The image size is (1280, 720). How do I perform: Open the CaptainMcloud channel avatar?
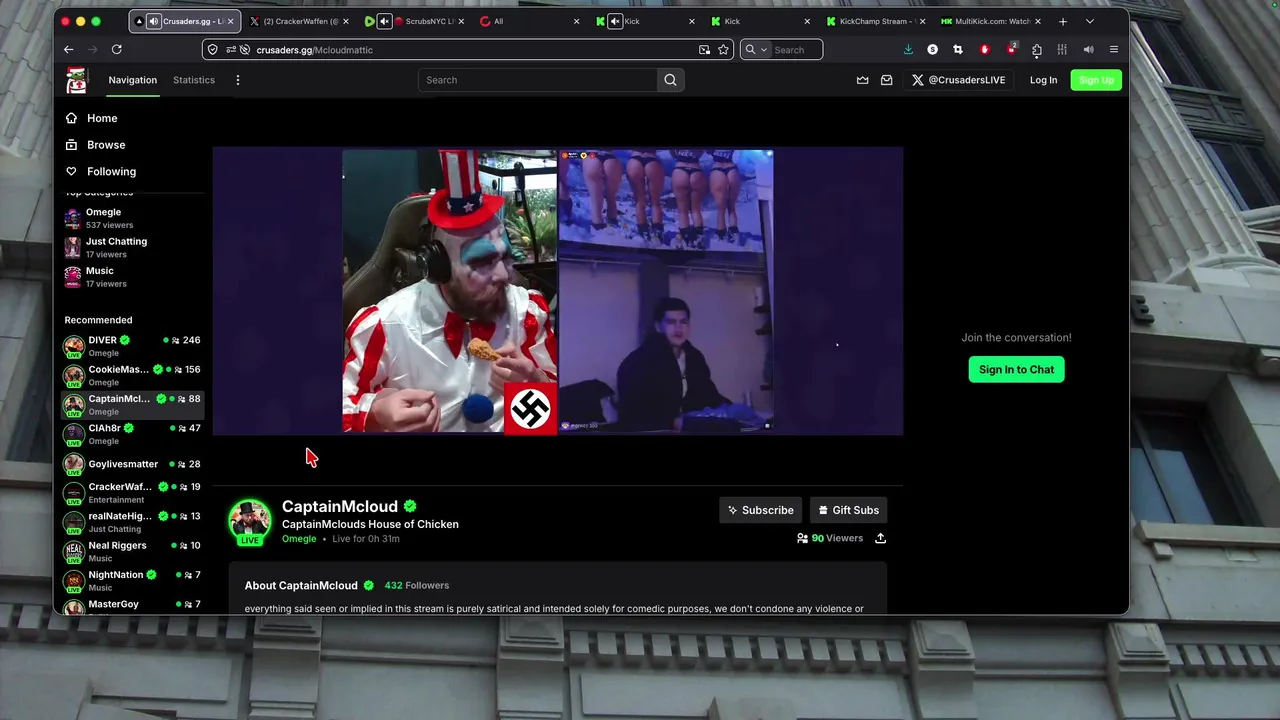coord(249,521)
